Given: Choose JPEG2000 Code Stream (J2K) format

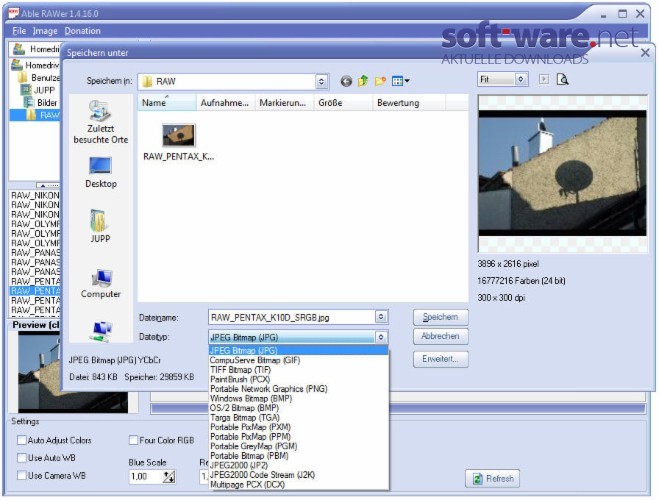Looking at the screenshot, I should [x=298, y=475].
